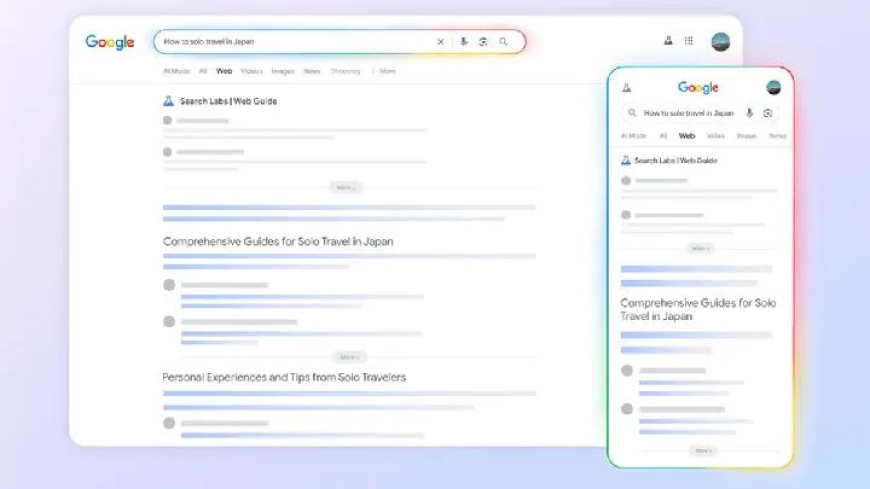Viewport: 870px width, 489px height.
Task: Switch to AI Mode tab on mobile
Action: pyautogui.click(x=634, y=135)
